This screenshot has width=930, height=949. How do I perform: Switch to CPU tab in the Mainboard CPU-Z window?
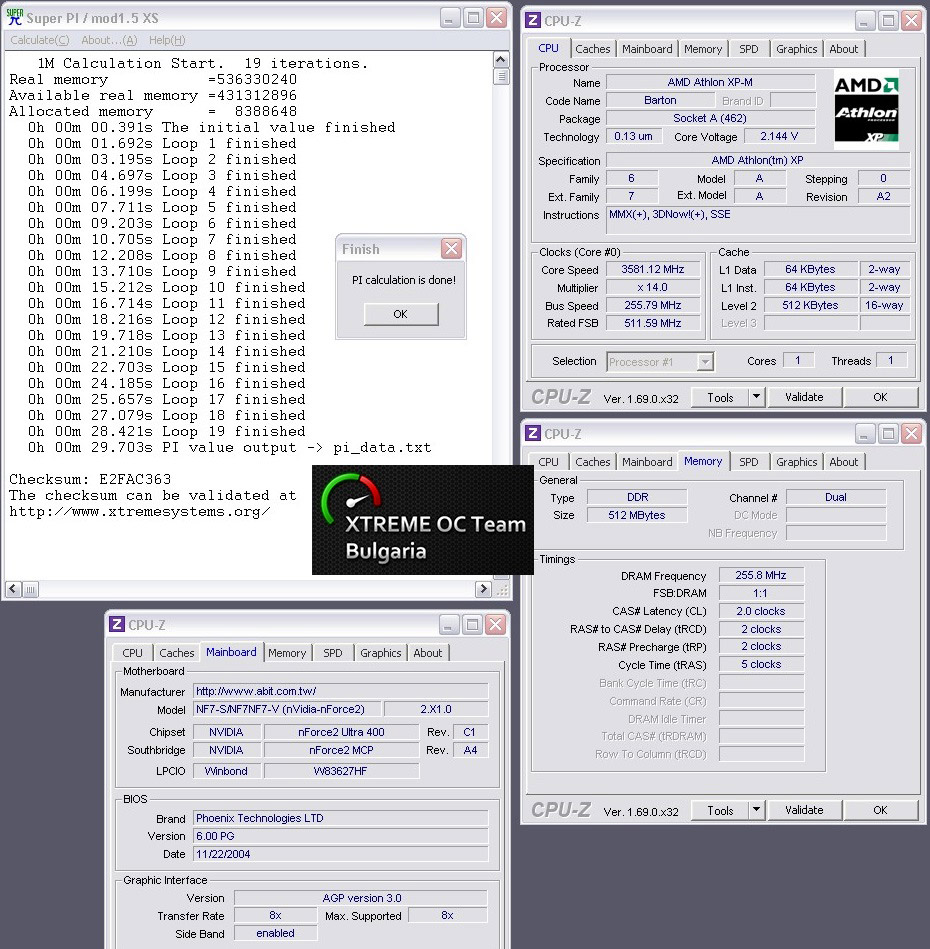click(133, 653)
